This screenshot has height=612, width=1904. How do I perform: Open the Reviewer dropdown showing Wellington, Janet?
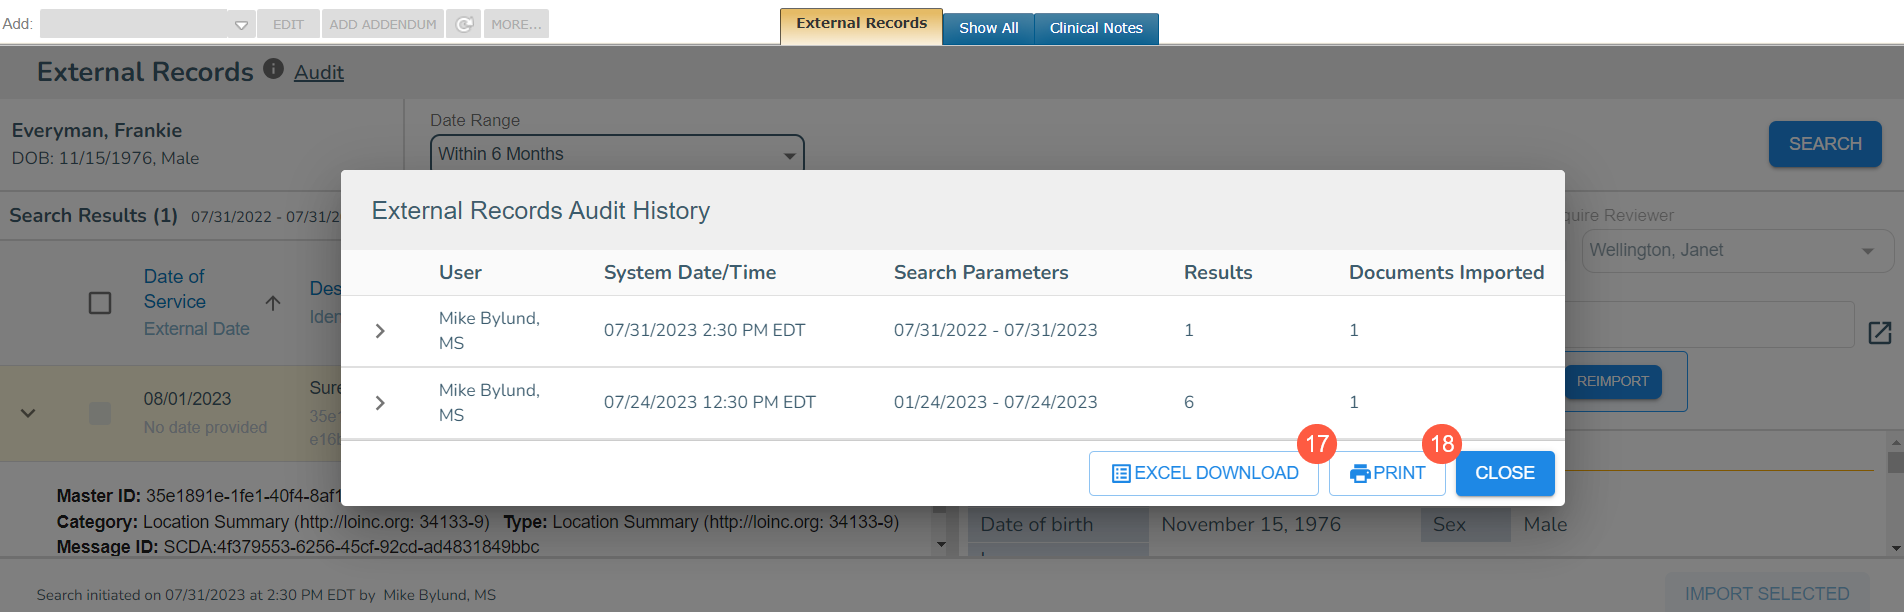[1736, 251]
